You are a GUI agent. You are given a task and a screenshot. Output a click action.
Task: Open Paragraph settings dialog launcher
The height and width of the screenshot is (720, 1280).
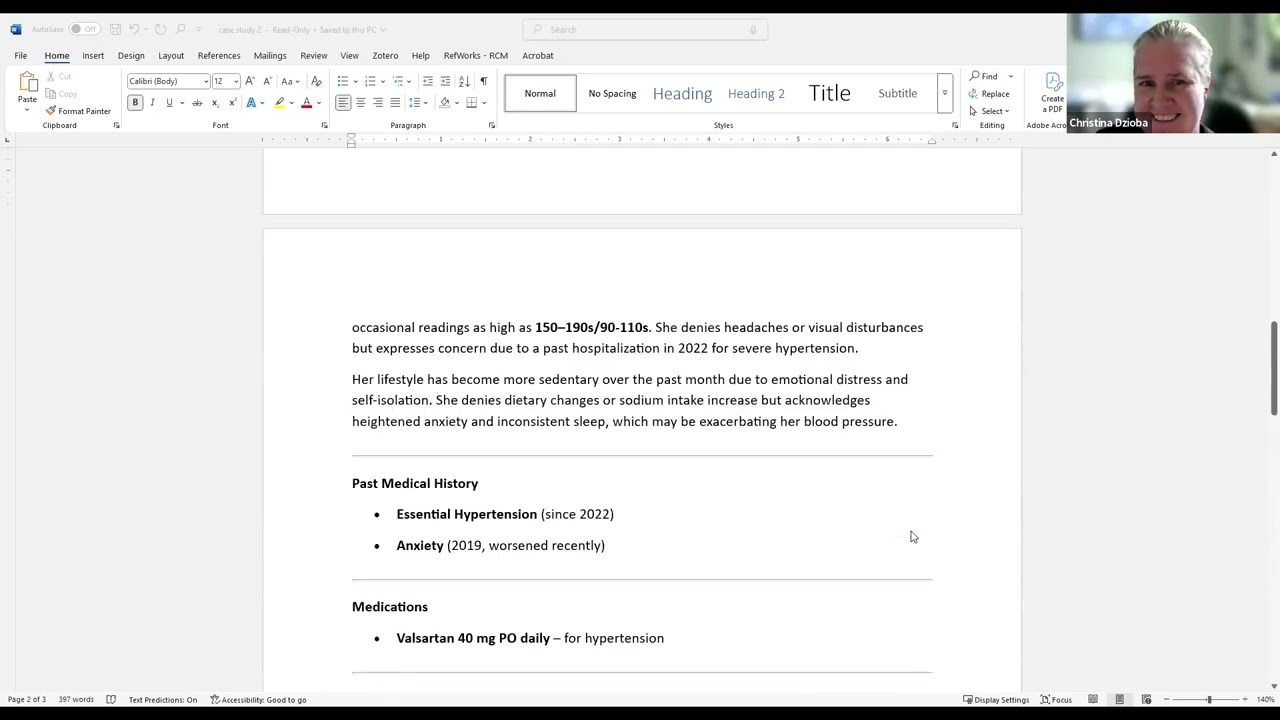[491, 125]
